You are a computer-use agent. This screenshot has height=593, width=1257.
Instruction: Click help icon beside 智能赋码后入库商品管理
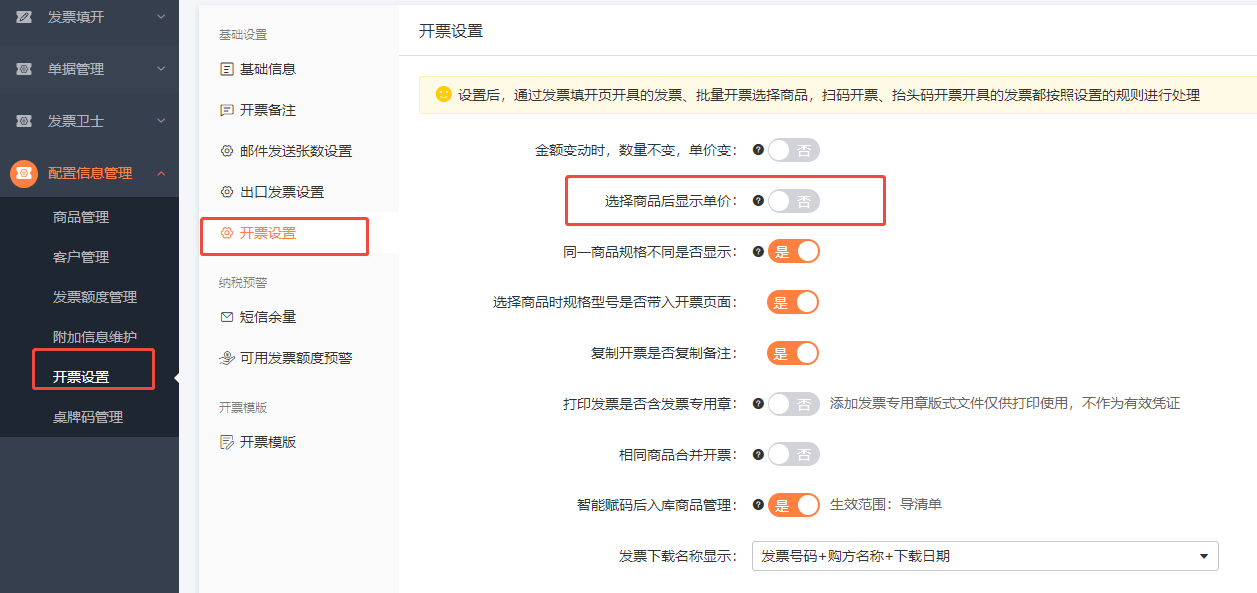758,505
